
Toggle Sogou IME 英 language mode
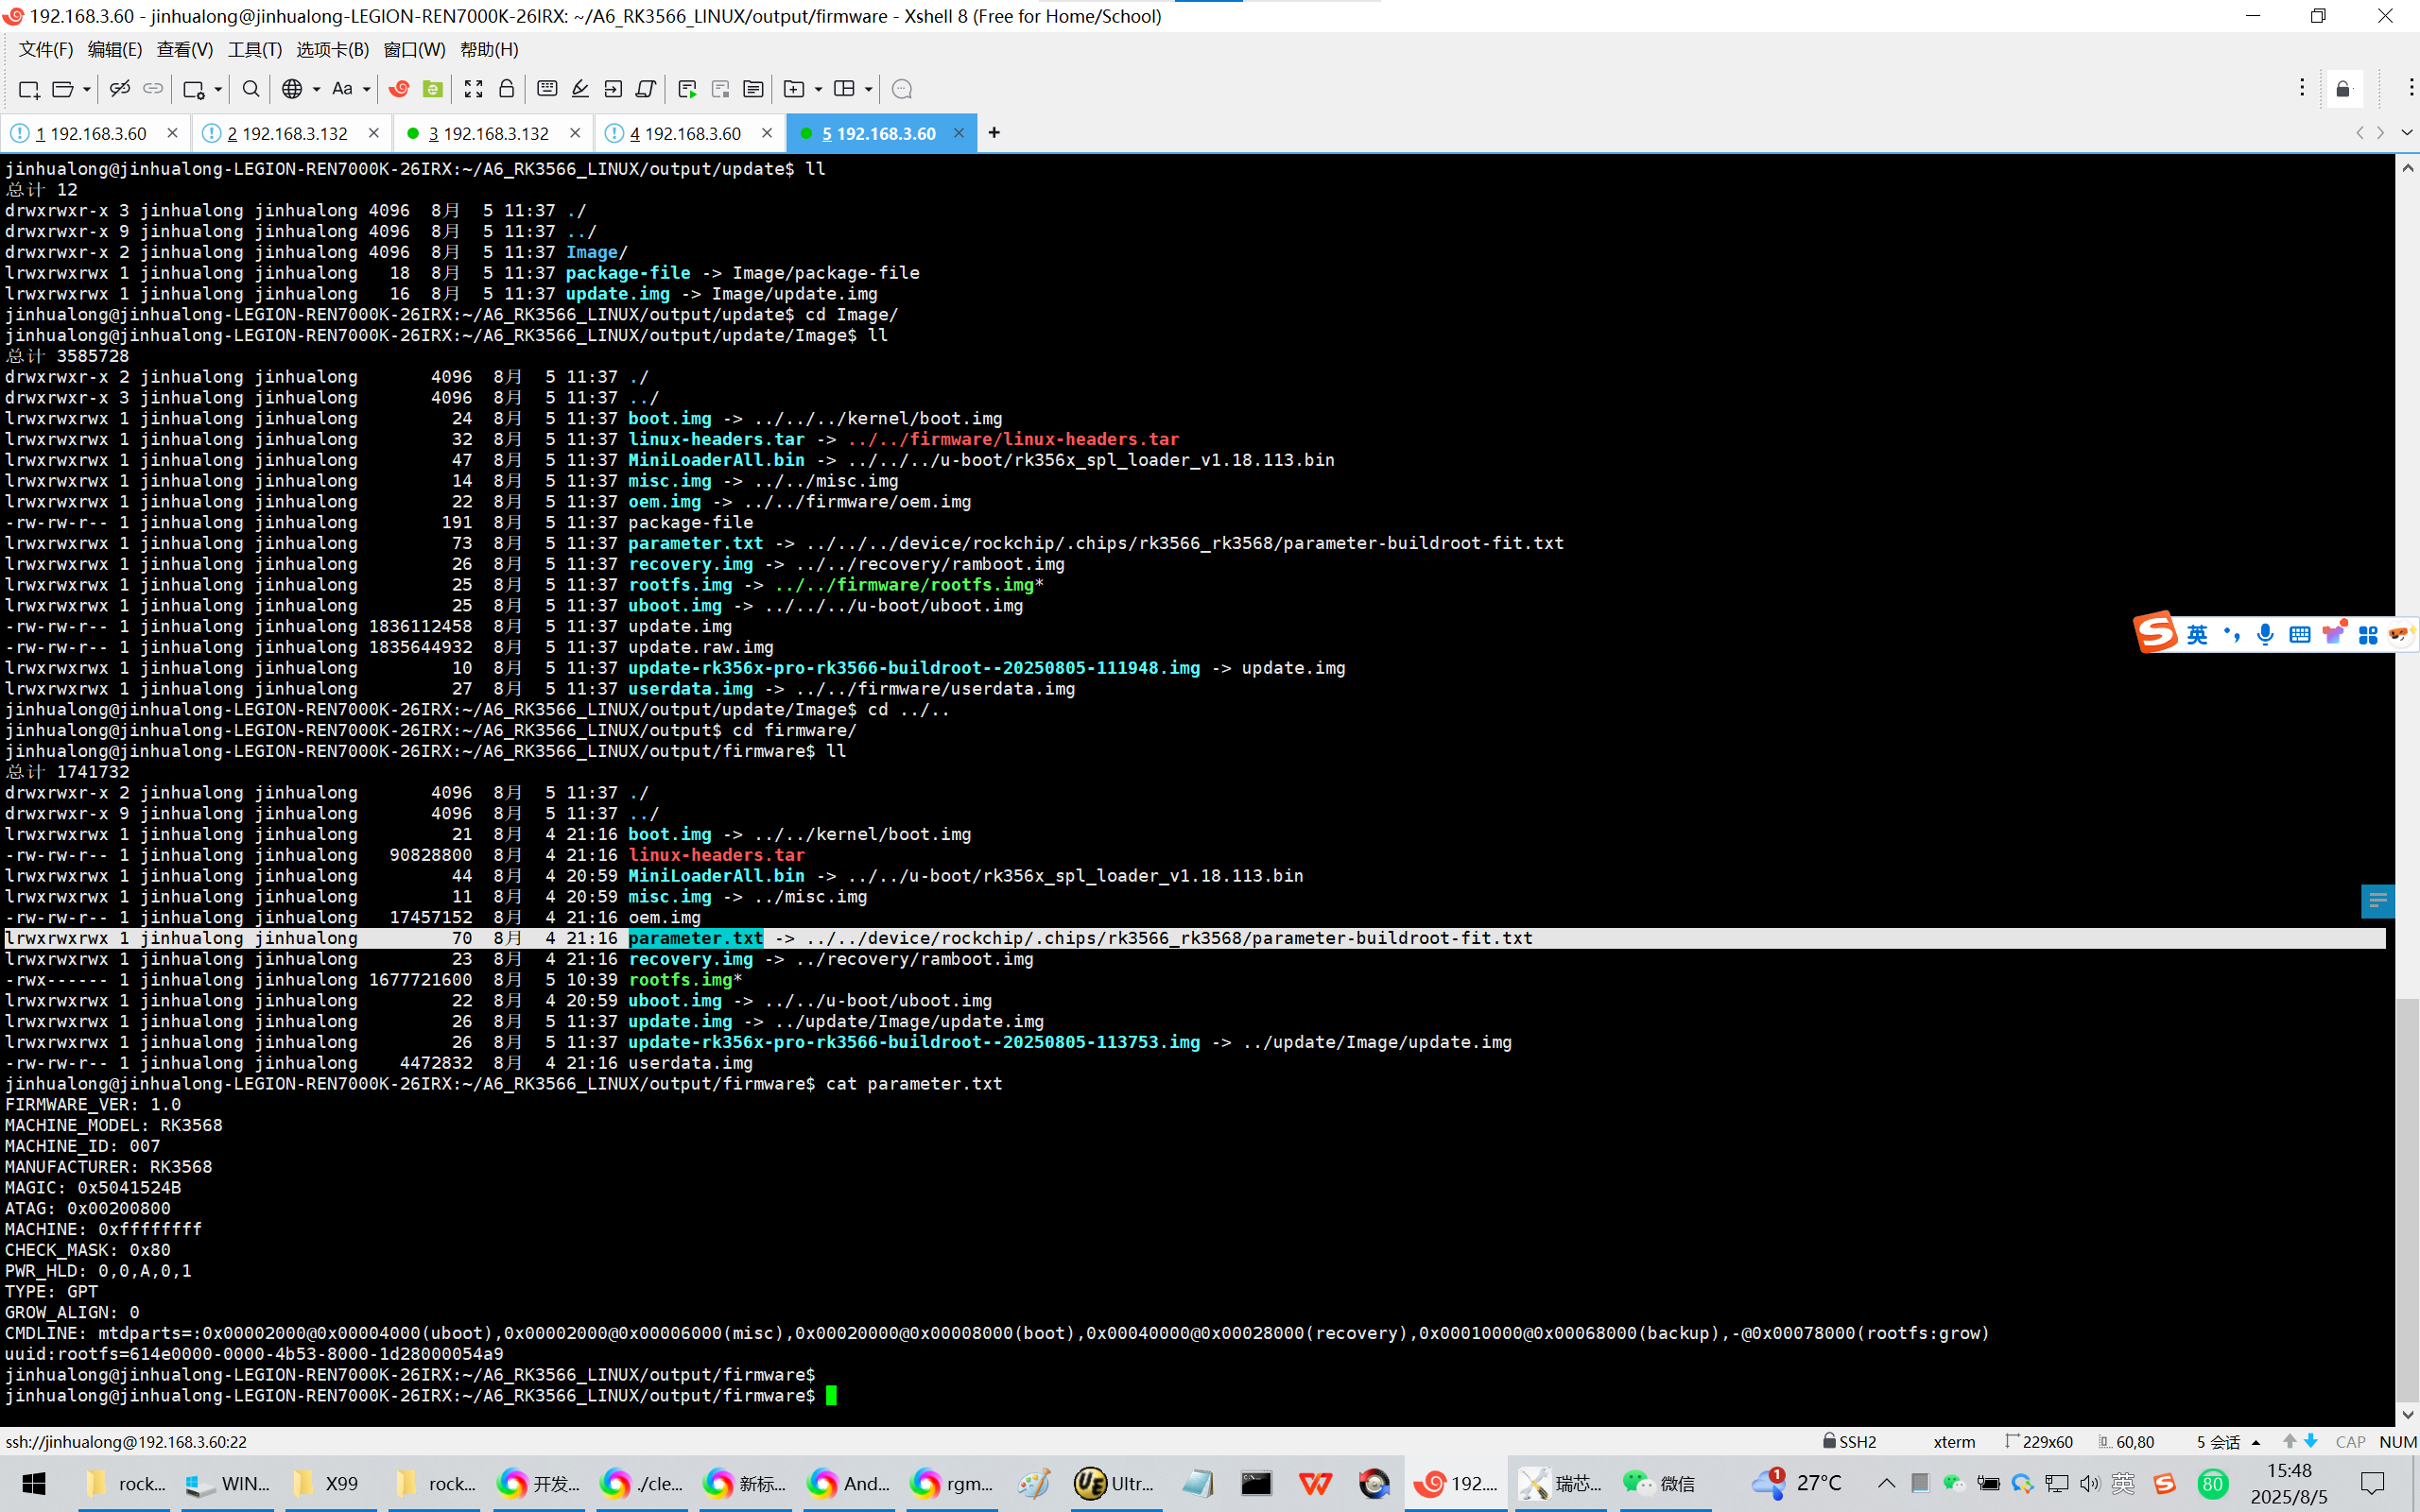[2197, 634]
